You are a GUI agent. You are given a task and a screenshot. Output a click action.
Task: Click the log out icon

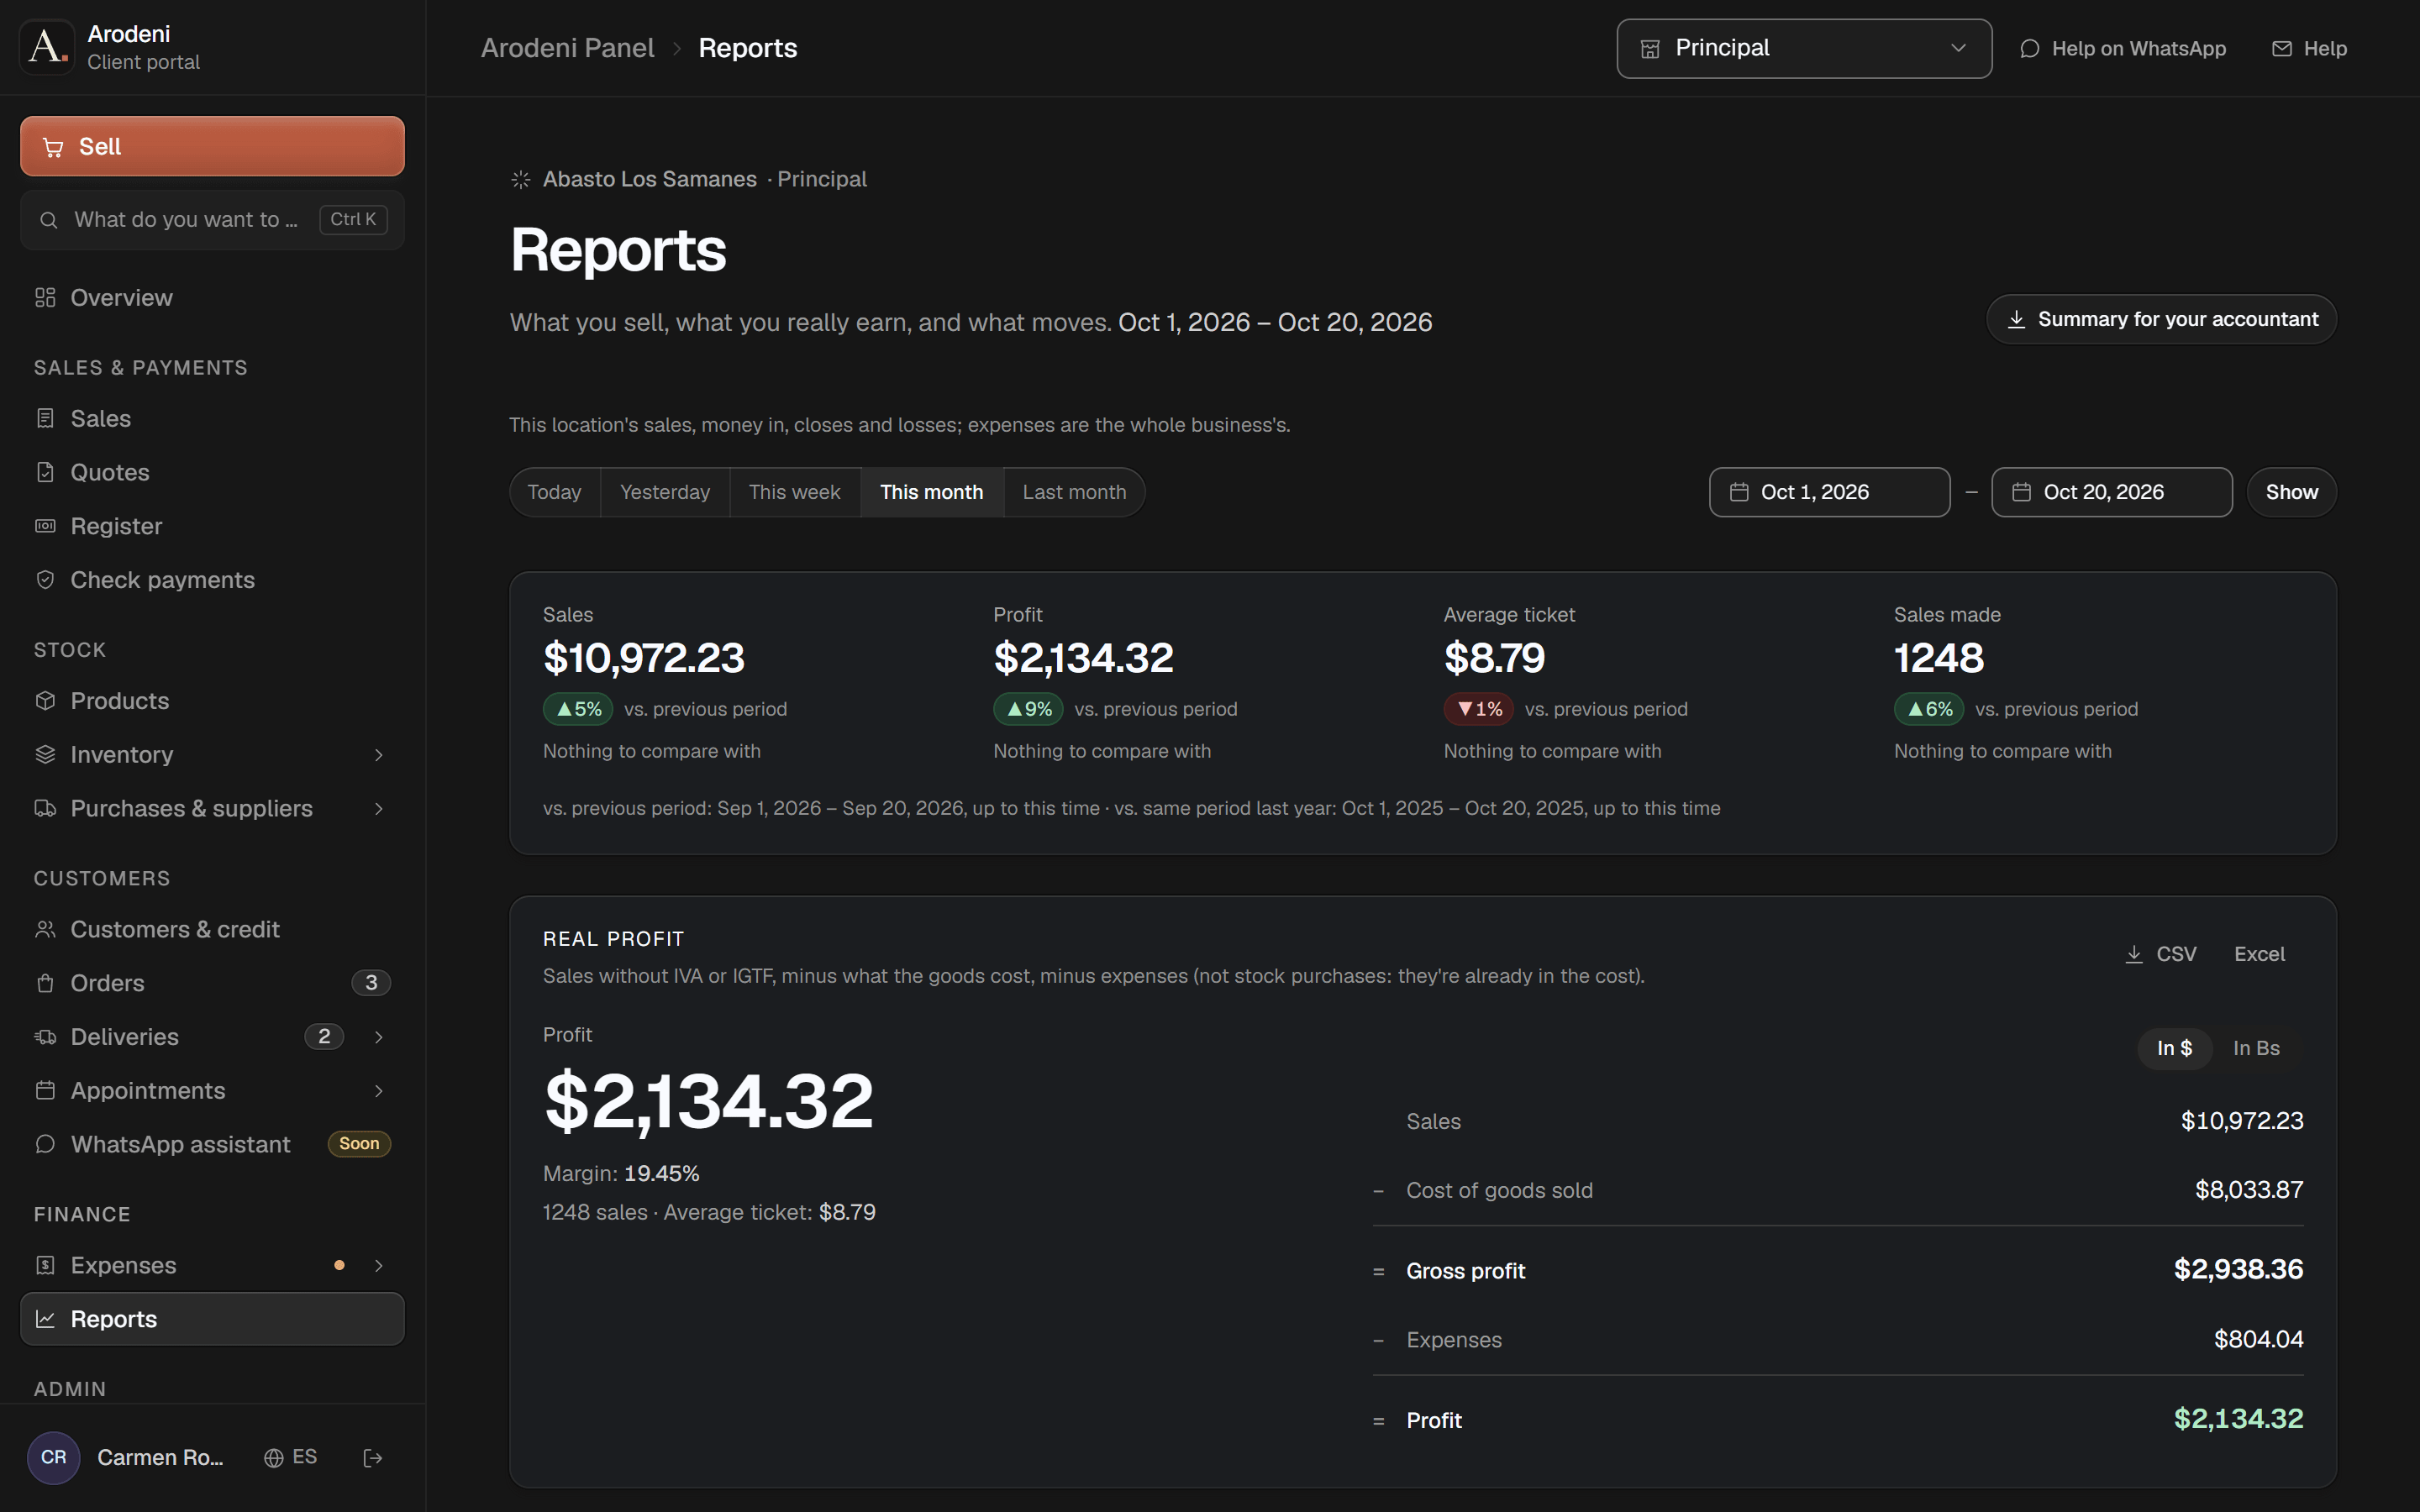373,1458
